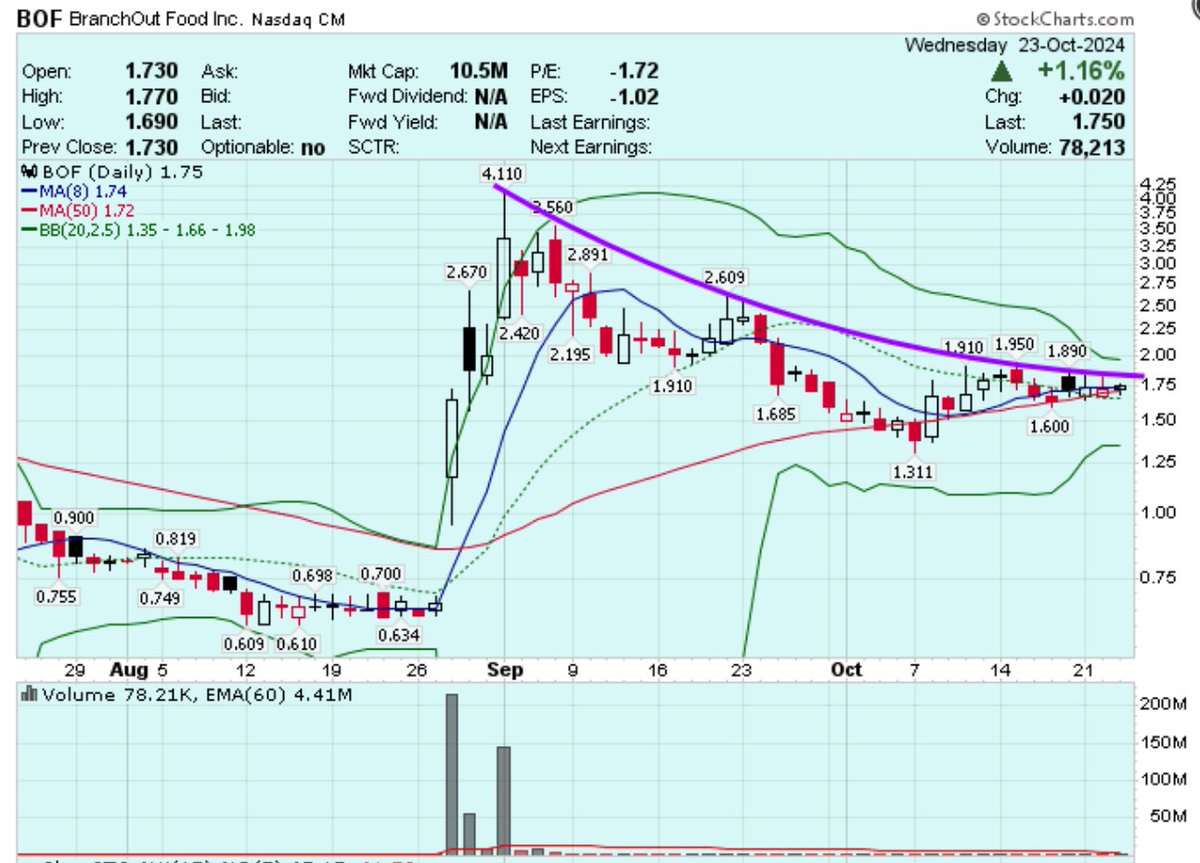Click the 0.609 price label
Screen dimensions: 1200x863
pyautogui.click(x=245, y=643)
